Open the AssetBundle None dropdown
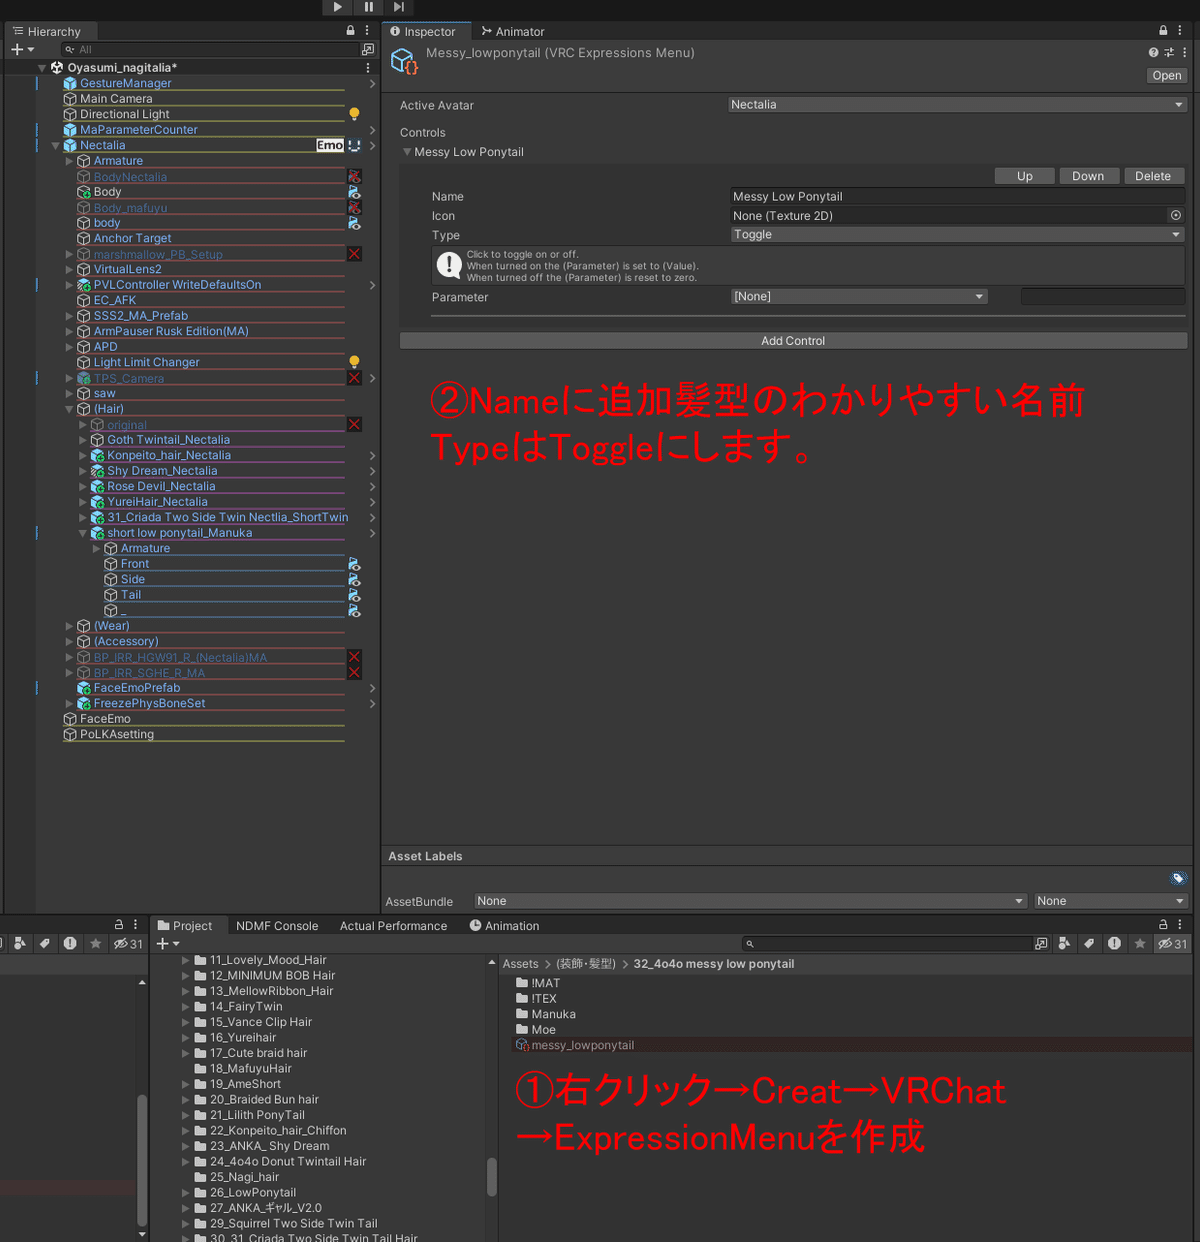1200x1242 pixels. 751,901
